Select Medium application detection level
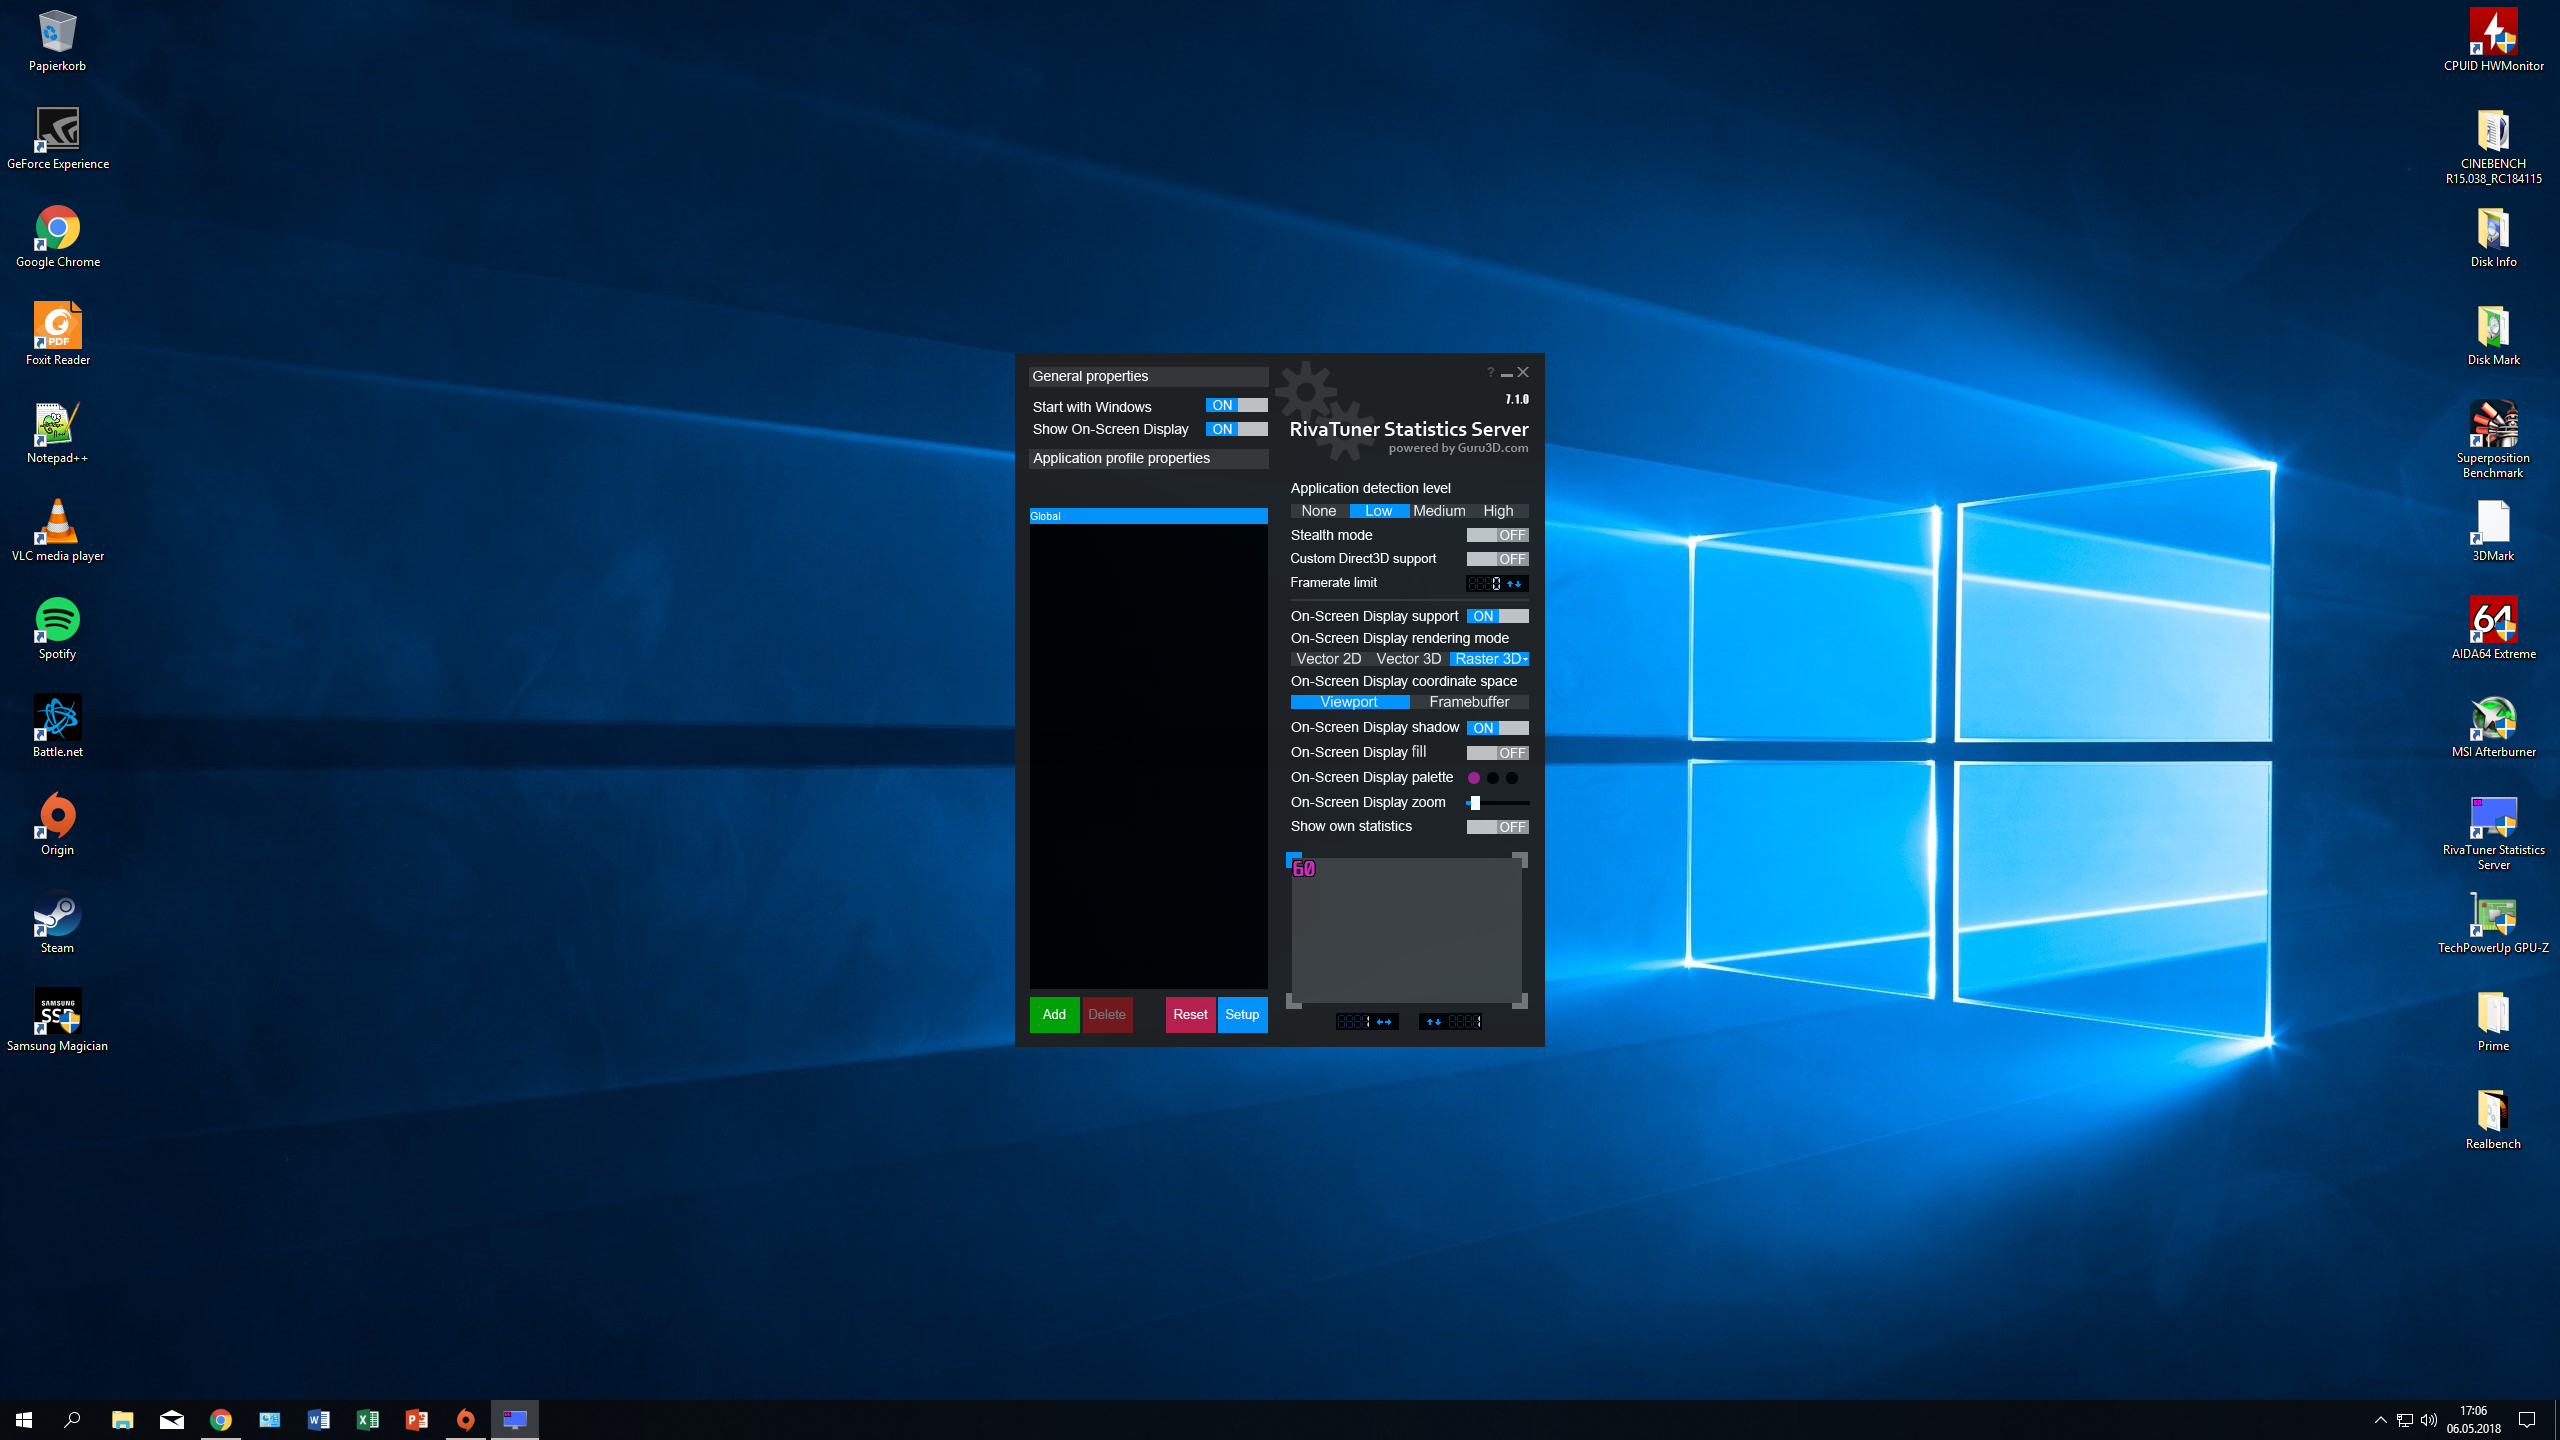Screen dimensions: 2560x1440 pyautogui.click(x=1439, y=511)
